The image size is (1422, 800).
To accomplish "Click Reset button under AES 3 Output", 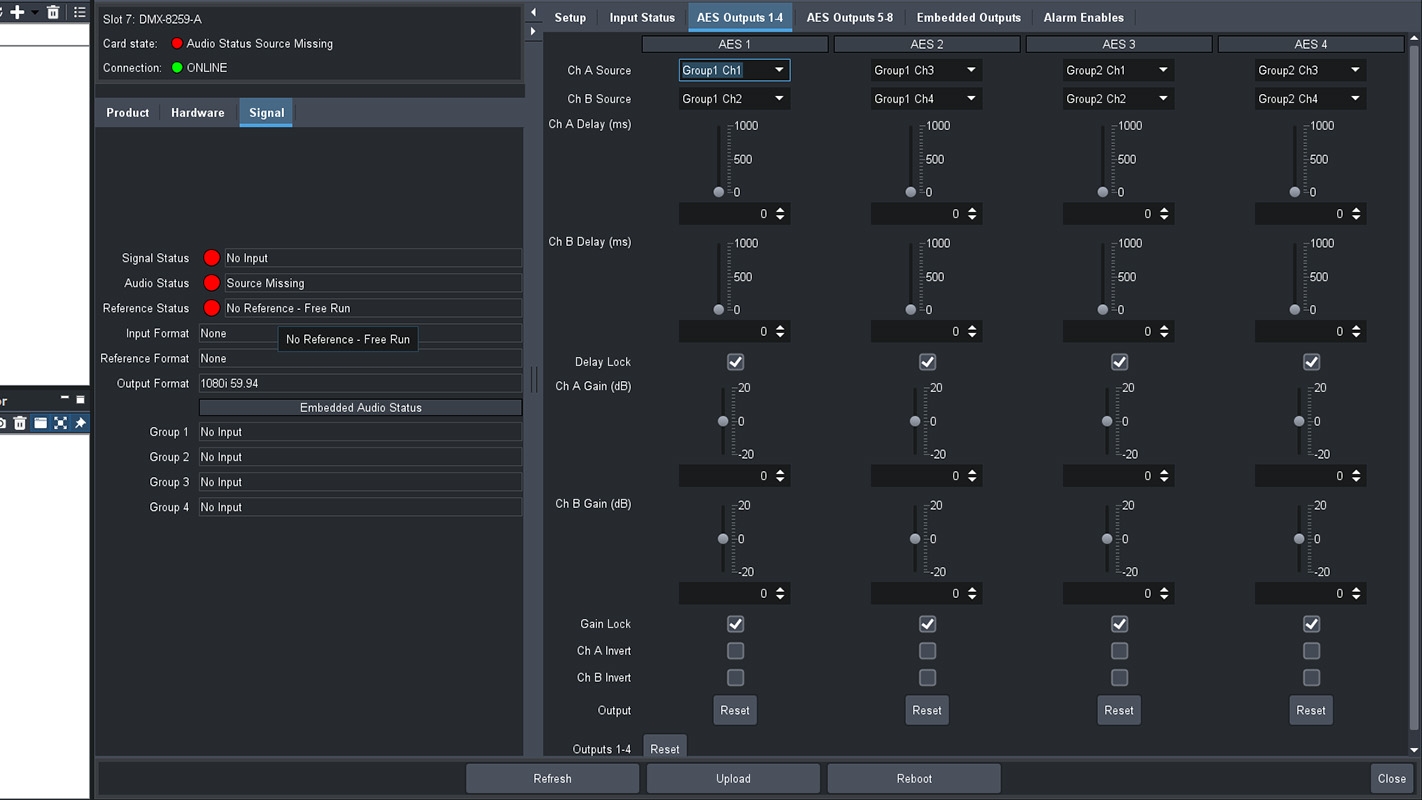I will [x=1118, y=710].
